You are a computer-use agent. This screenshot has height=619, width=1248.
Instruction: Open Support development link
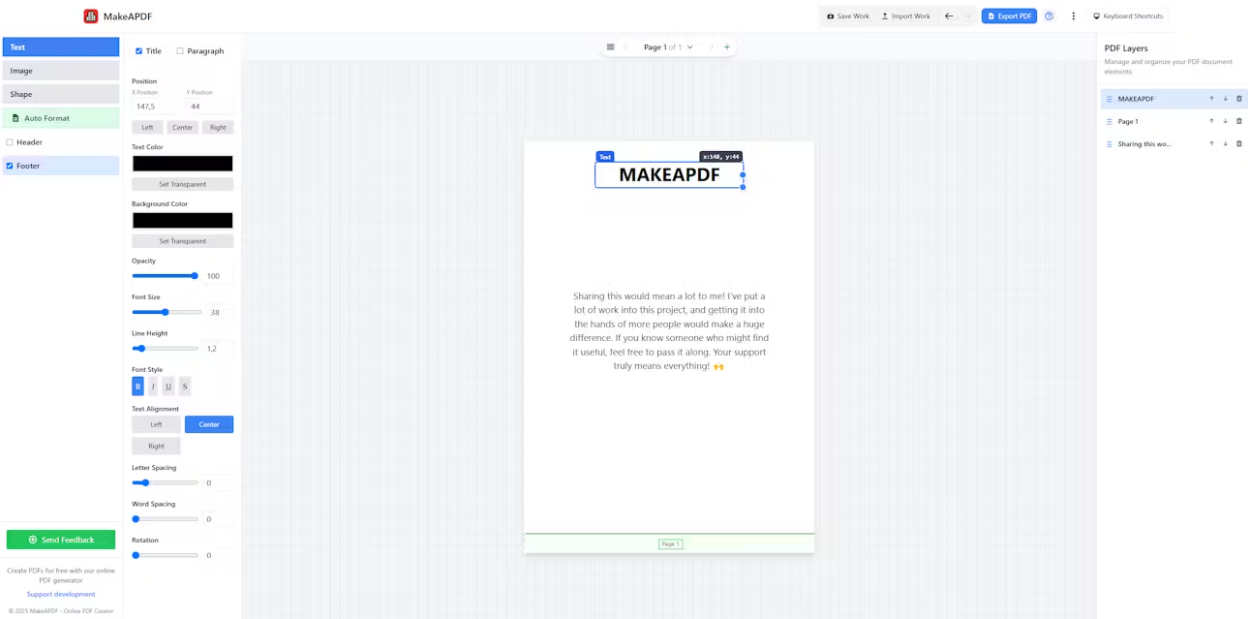pos(61,594)
